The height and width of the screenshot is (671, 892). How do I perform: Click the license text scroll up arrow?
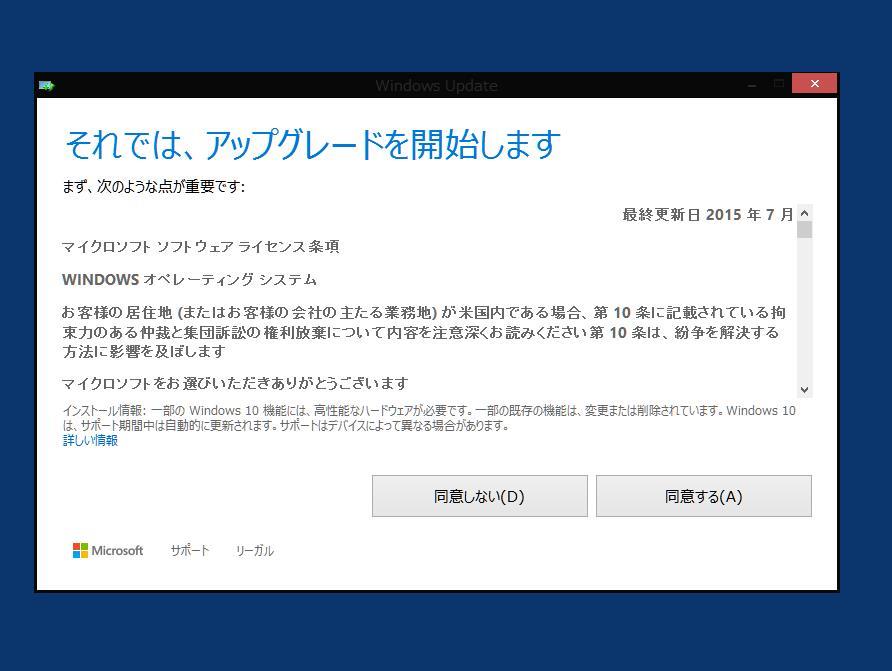(x=804, y=213)
